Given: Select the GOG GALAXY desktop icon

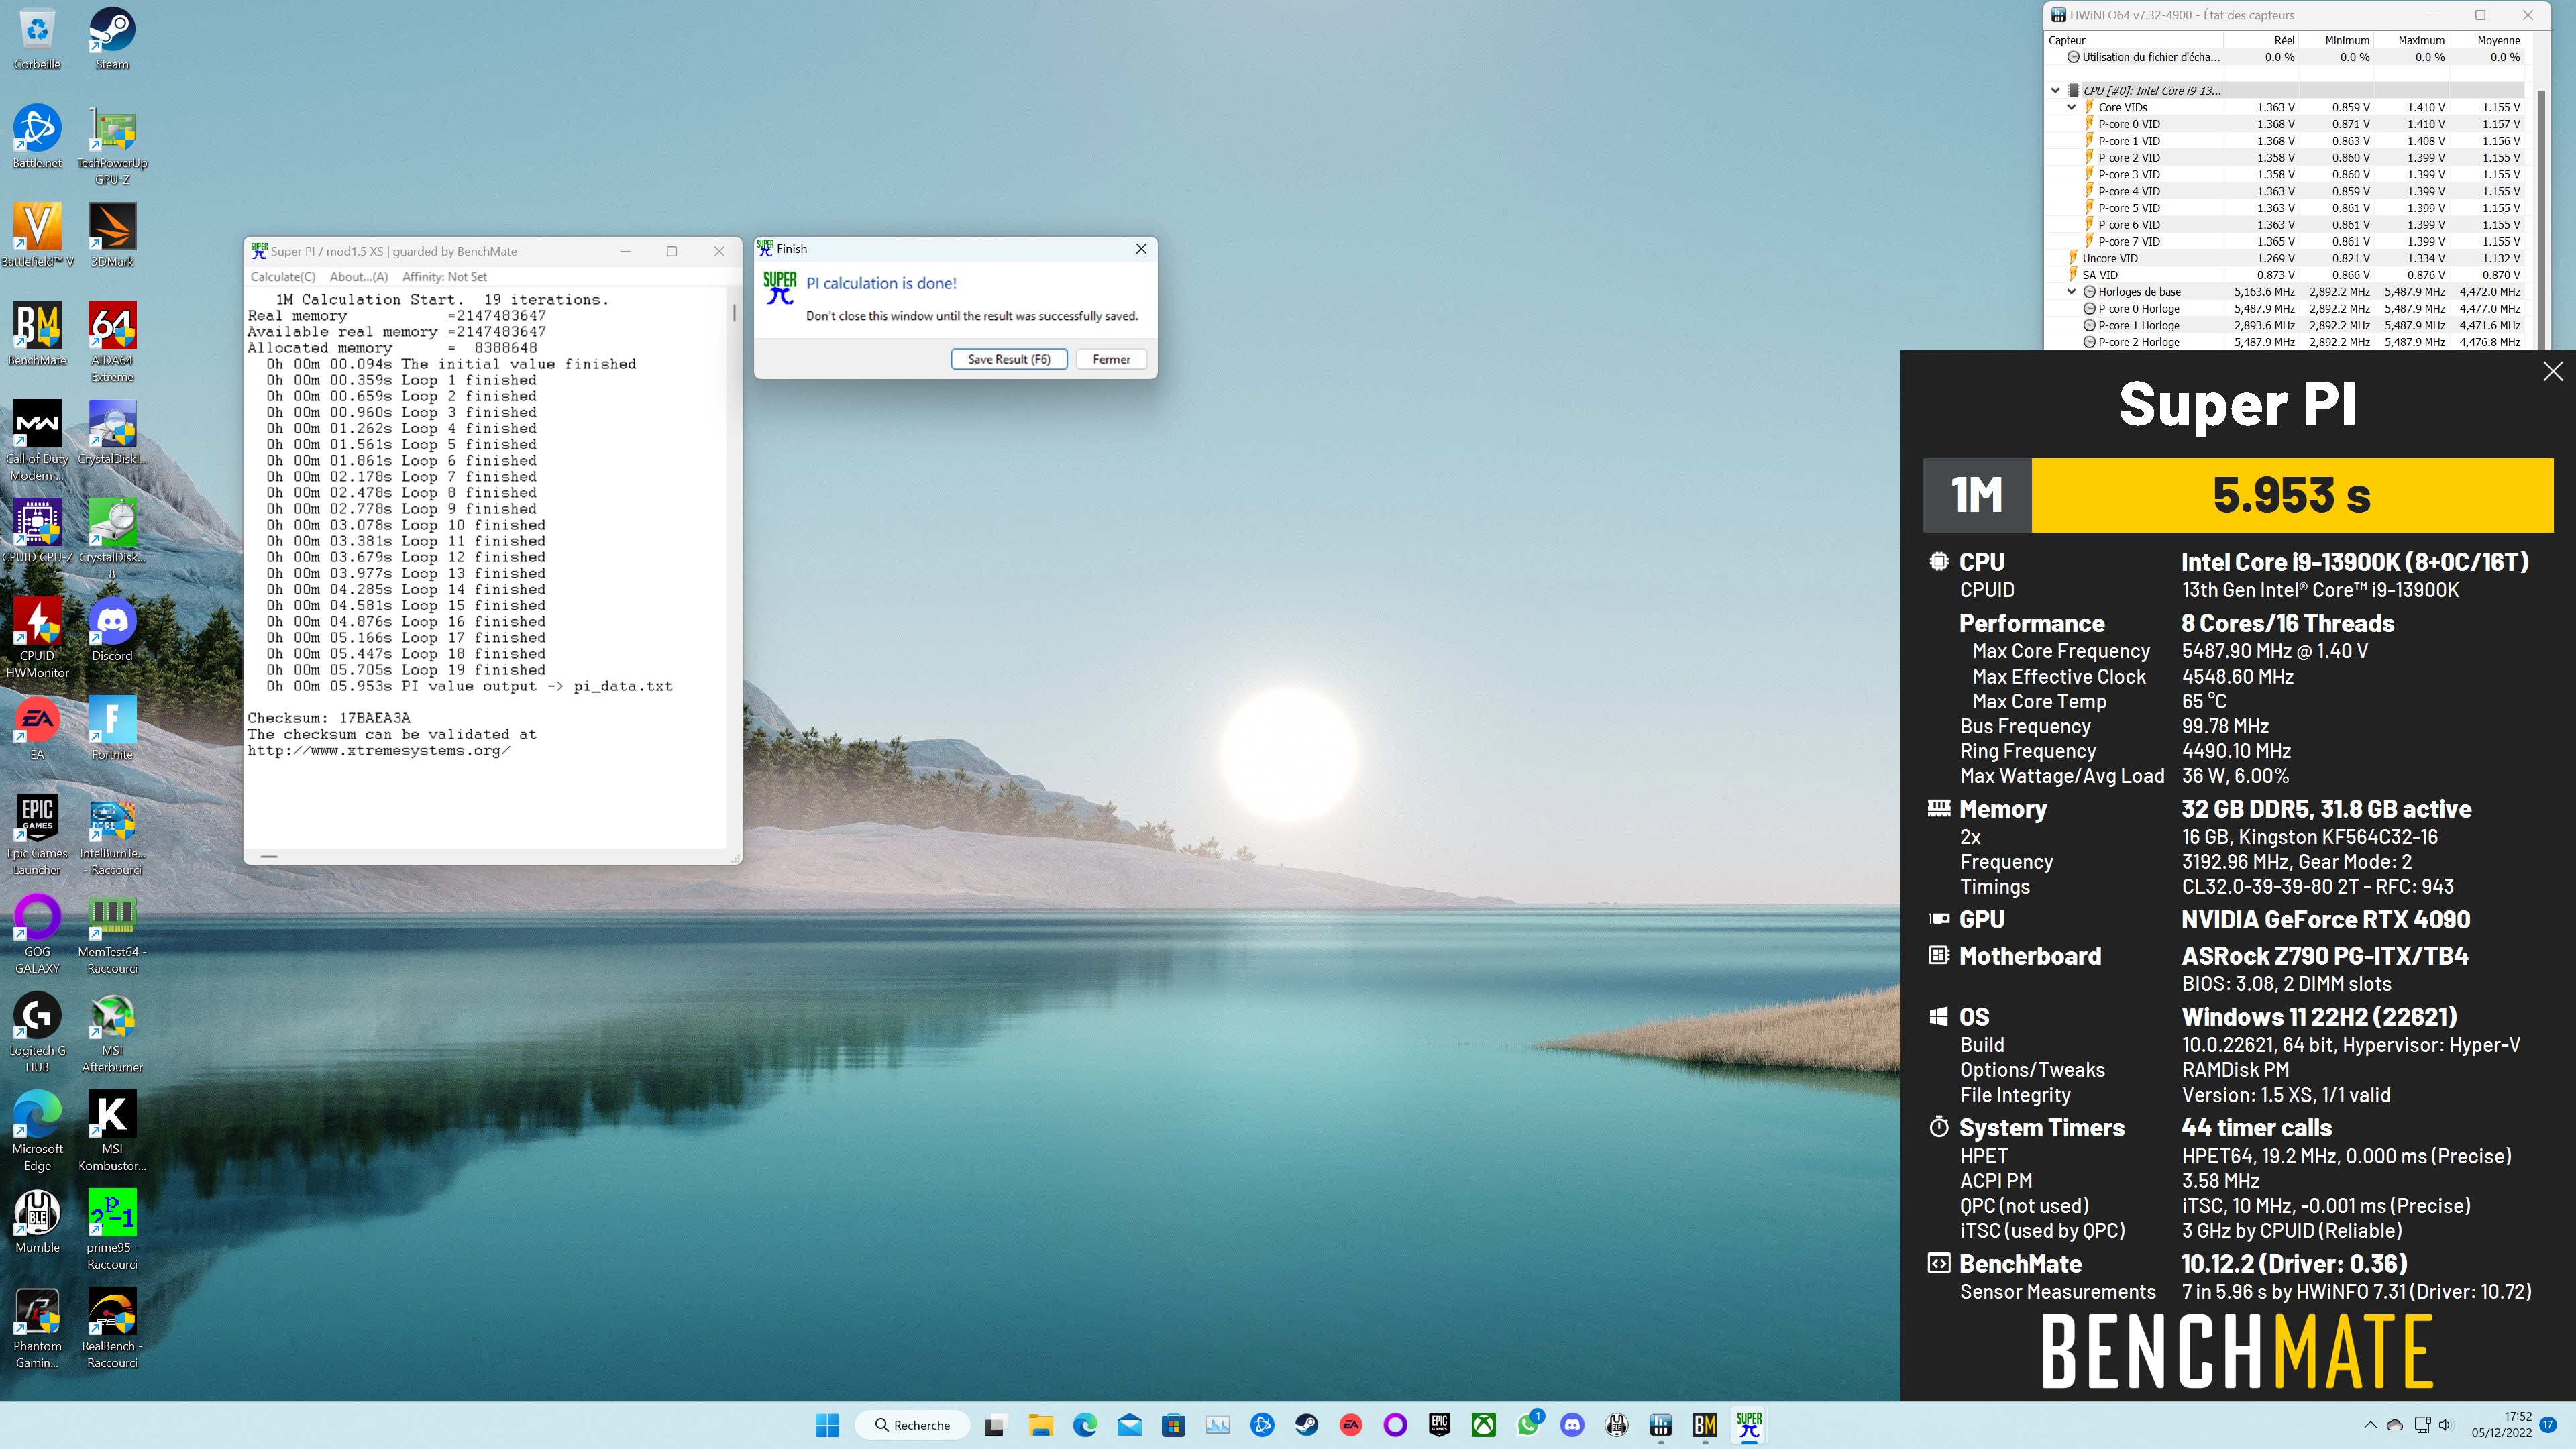Looking at the screenshot, I should (x=37, y=933).
